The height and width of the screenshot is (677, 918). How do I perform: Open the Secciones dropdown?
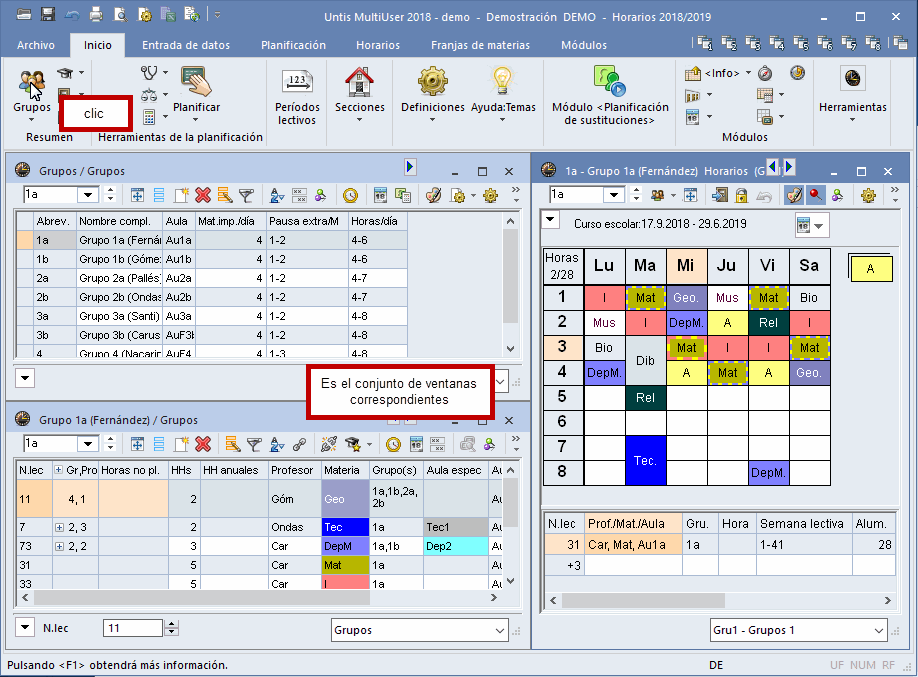tap(359, 120)
